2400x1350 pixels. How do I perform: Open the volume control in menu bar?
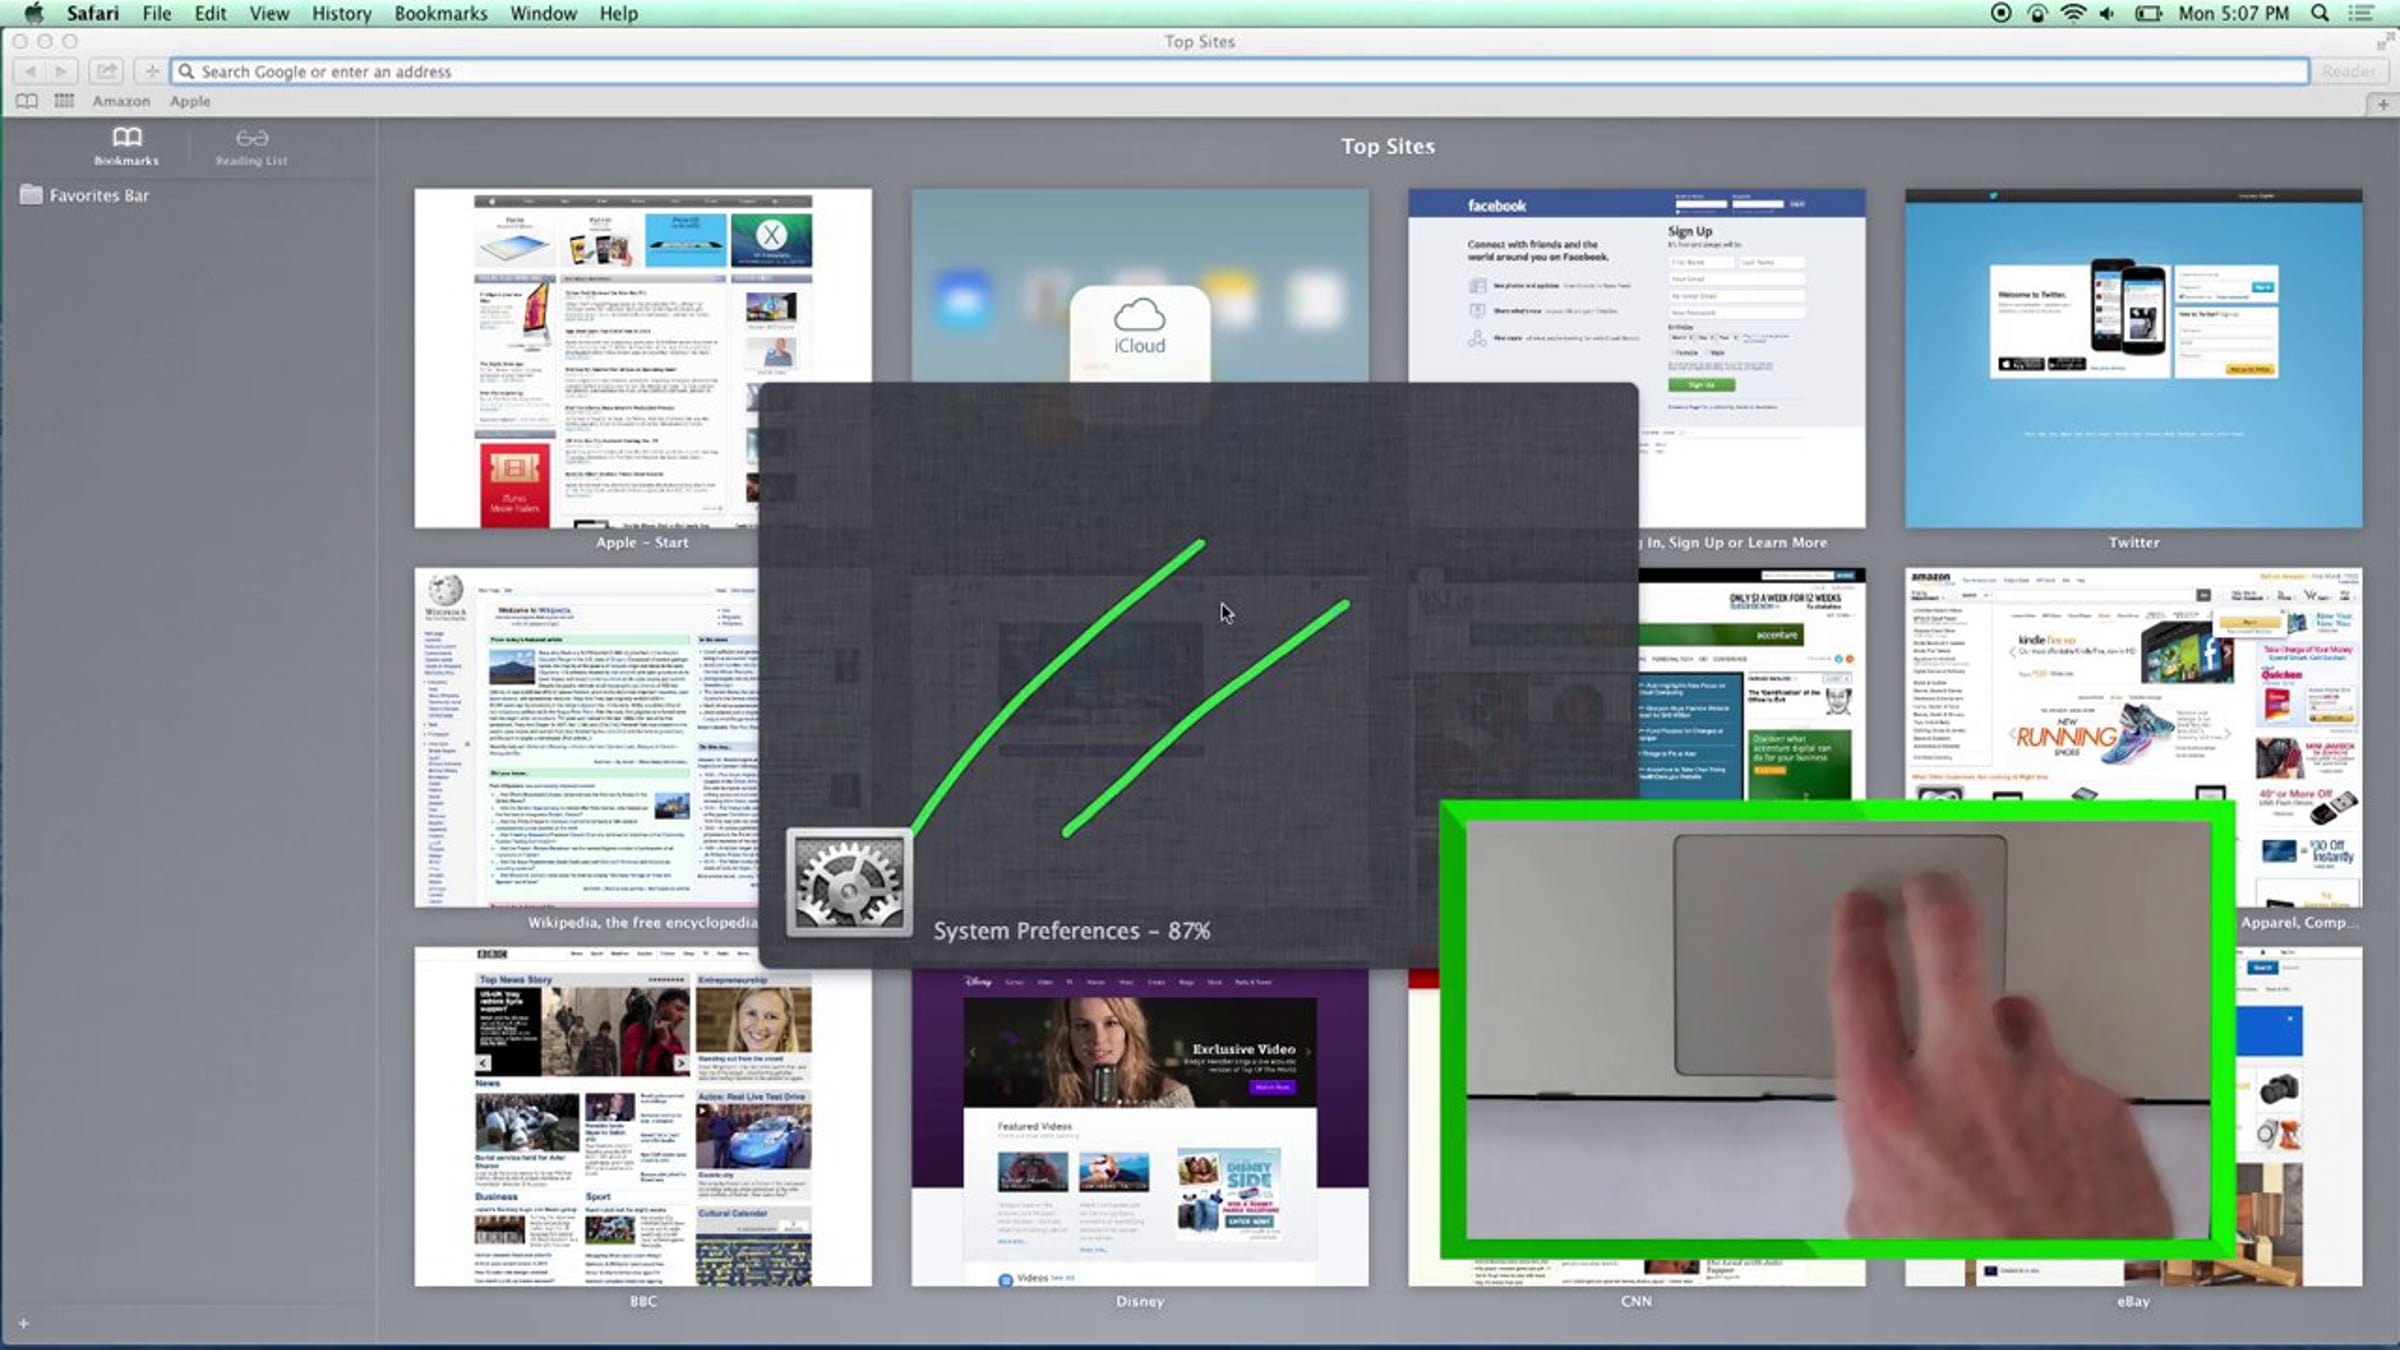[x=2108, y=13]
